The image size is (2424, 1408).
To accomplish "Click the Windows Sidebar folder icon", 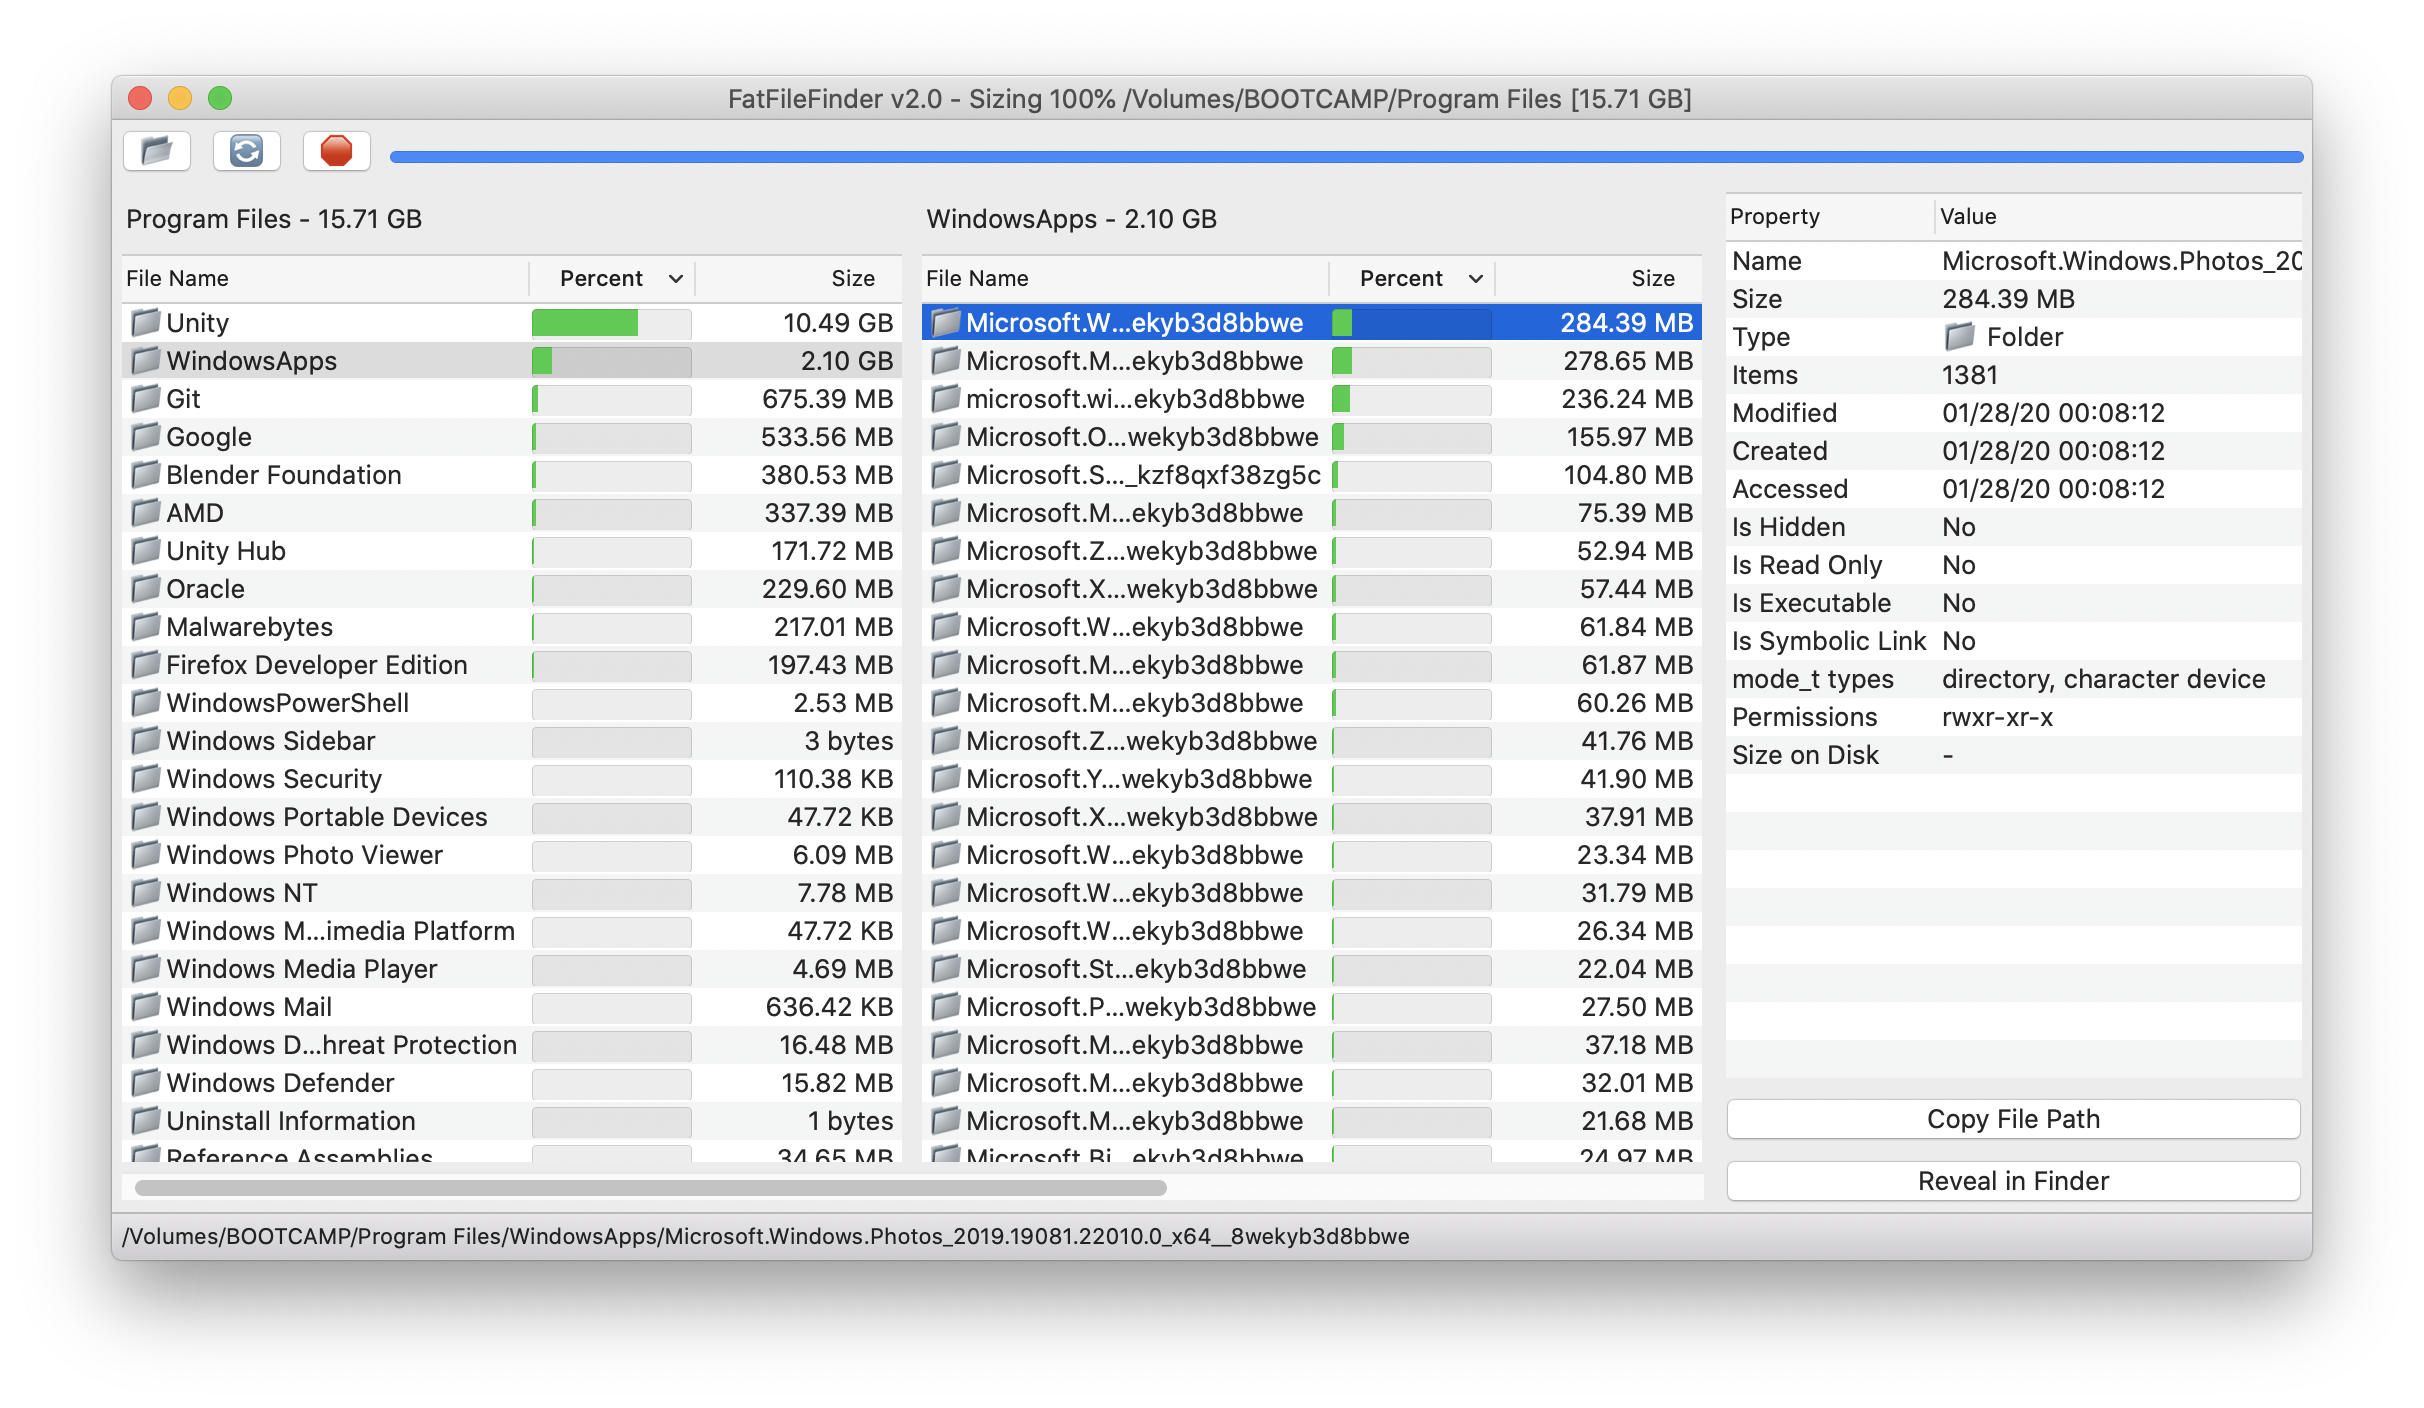I will coord(146,740).
